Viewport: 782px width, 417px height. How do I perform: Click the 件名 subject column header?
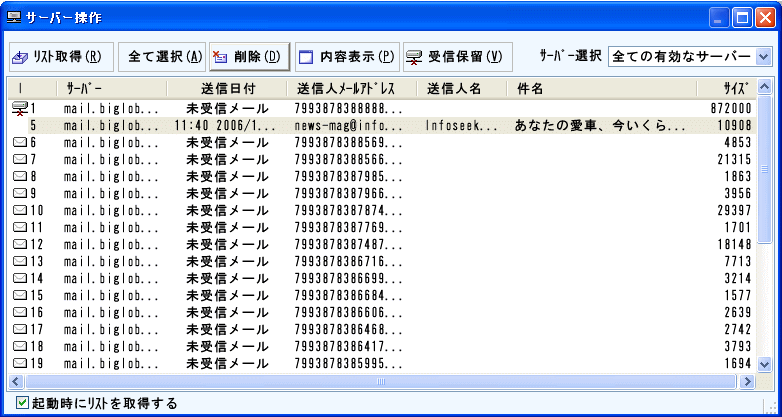point(530,89)
